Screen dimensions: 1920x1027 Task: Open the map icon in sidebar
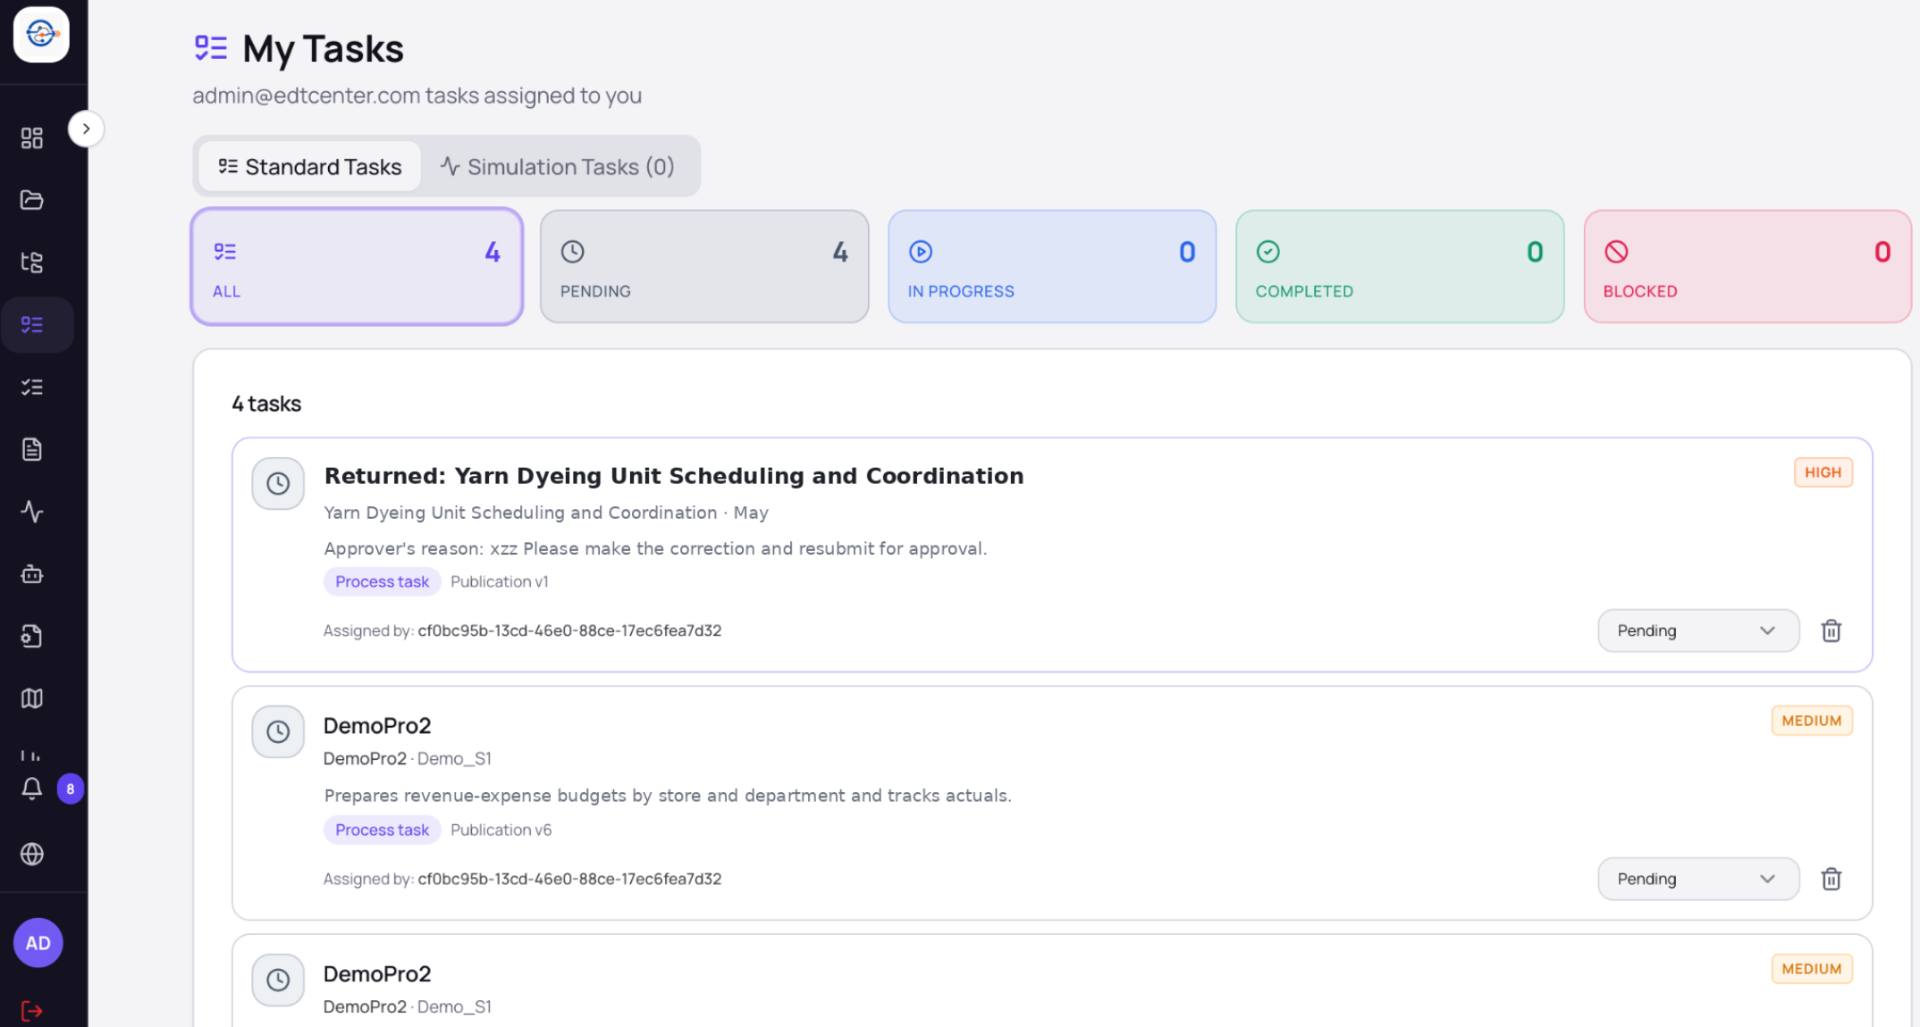[32, 698]
